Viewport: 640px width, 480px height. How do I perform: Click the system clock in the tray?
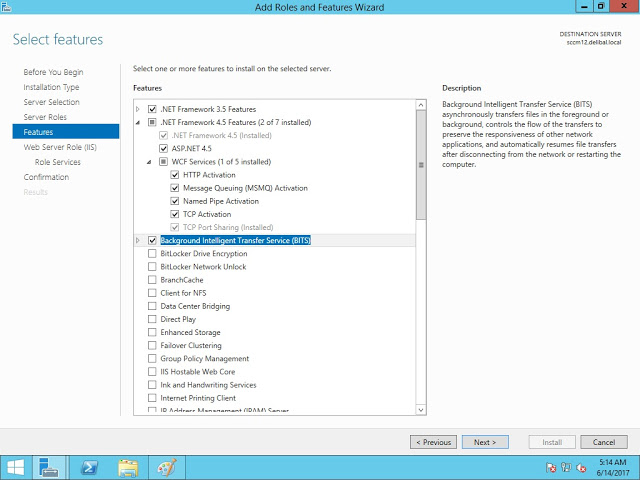[x=609, y=467]
